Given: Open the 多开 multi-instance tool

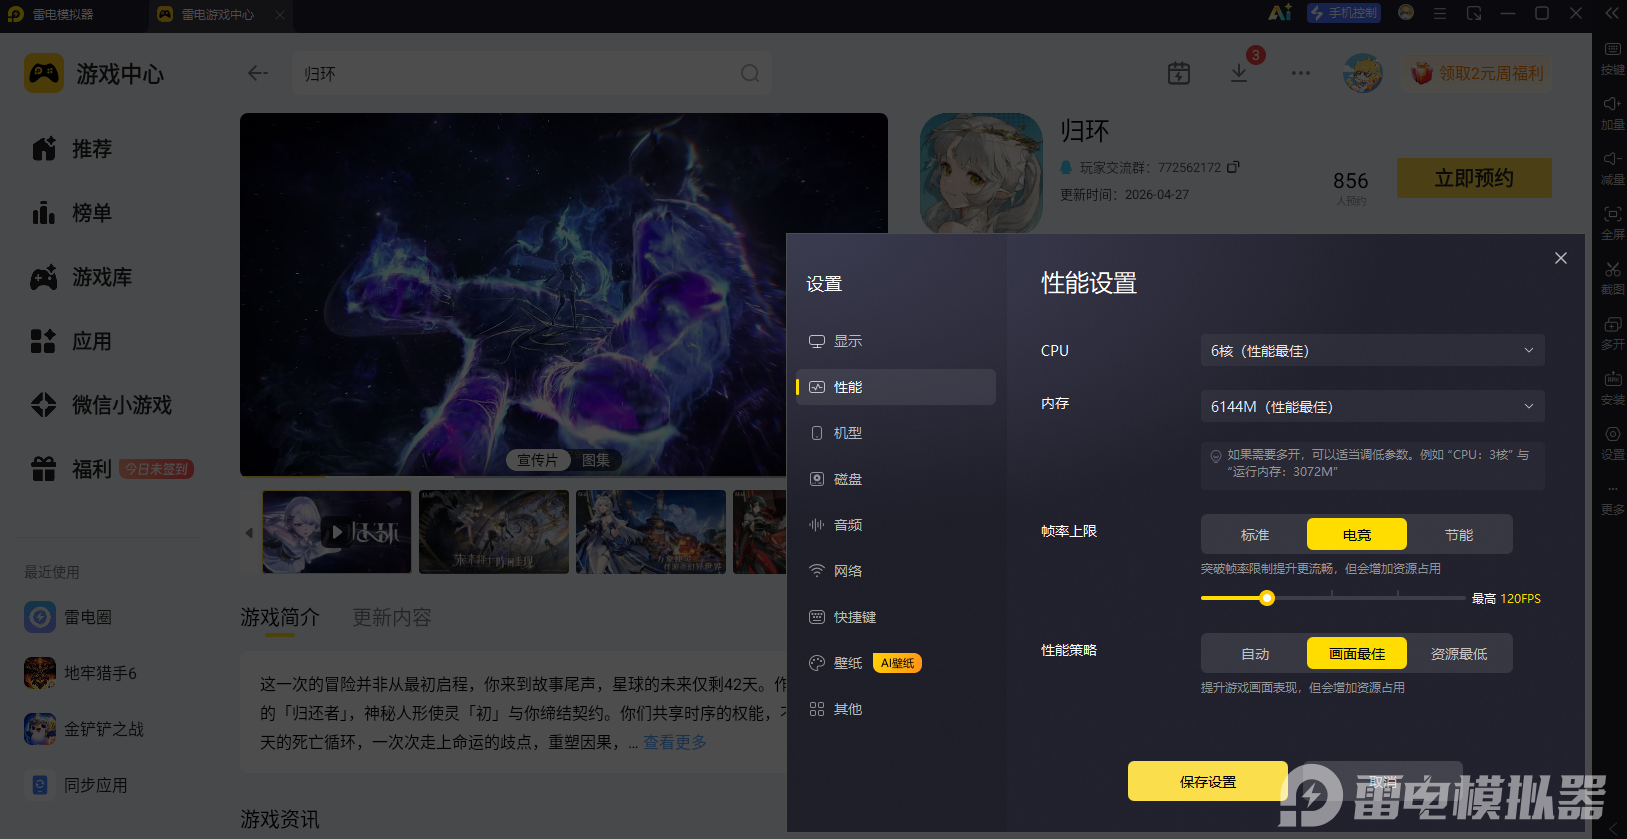Looking at the screenshot, I should [1612, 333].
